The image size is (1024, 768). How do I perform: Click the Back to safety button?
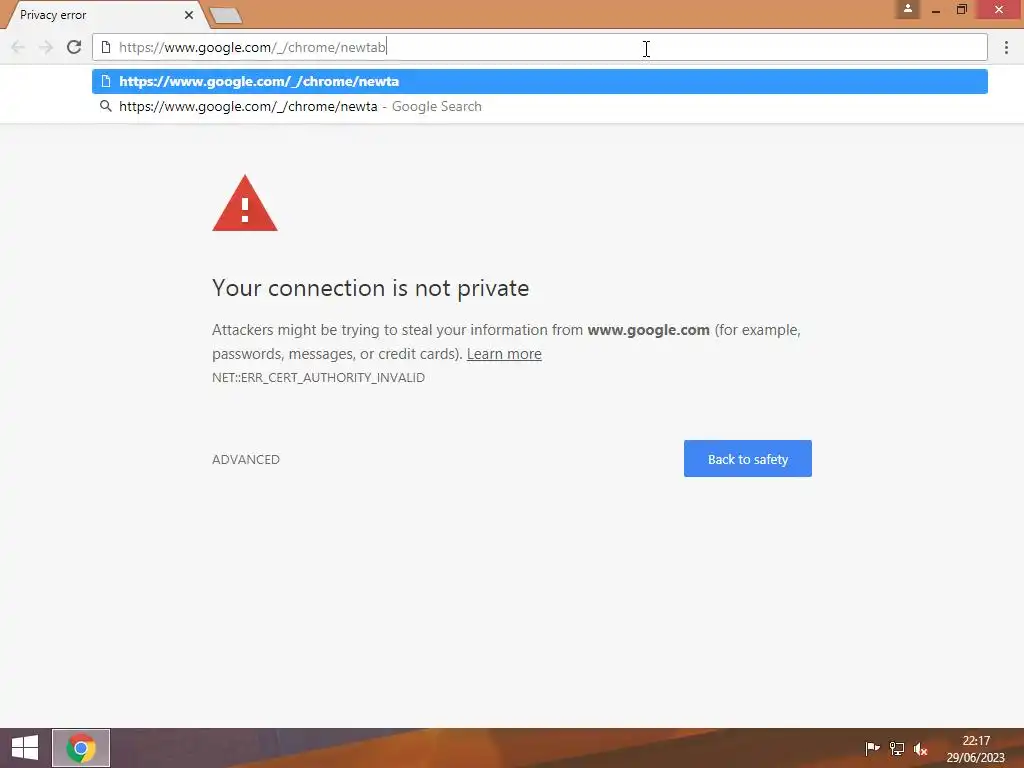click(748, 458)
